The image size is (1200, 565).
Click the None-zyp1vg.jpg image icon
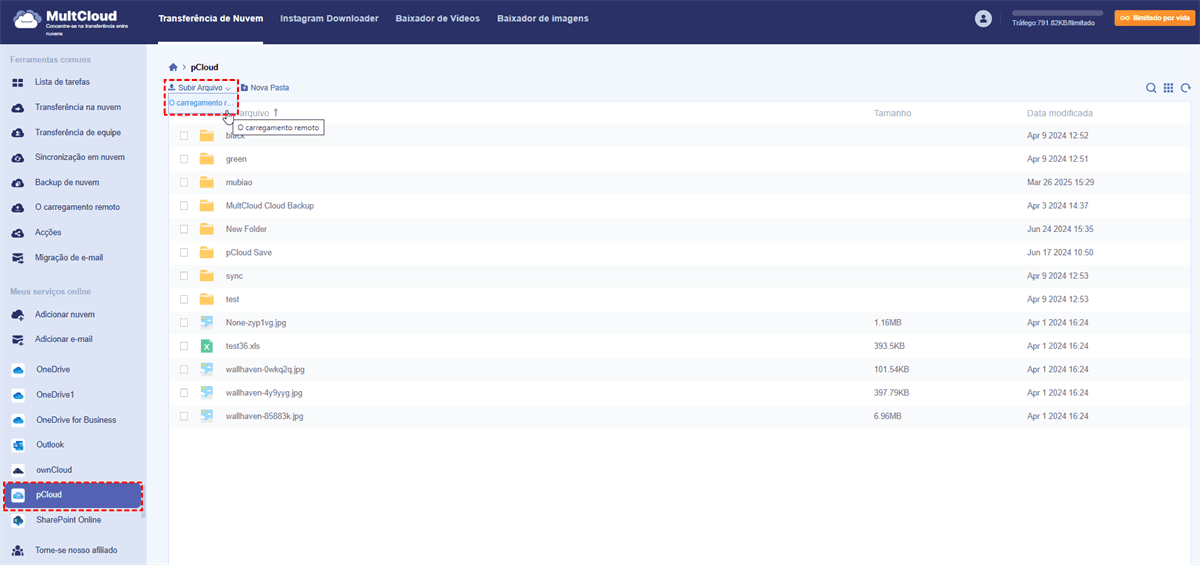[x=207, y=323]
